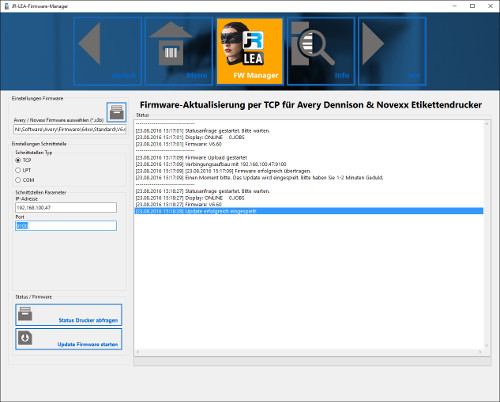Select the FW Manager tile

pos(249,51)
